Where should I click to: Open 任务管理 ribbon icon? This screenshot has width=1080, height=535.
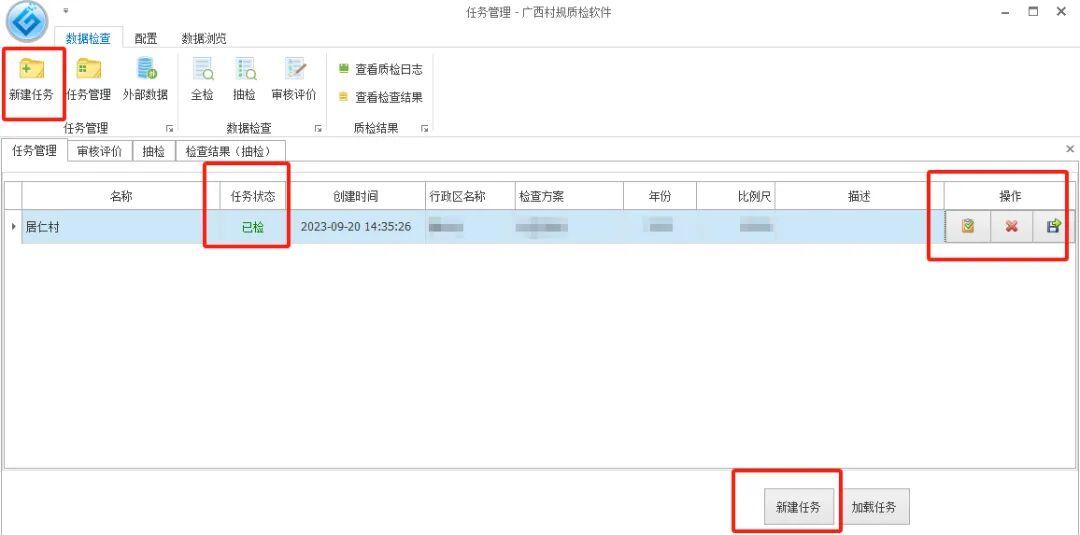(x=88, y=81)
